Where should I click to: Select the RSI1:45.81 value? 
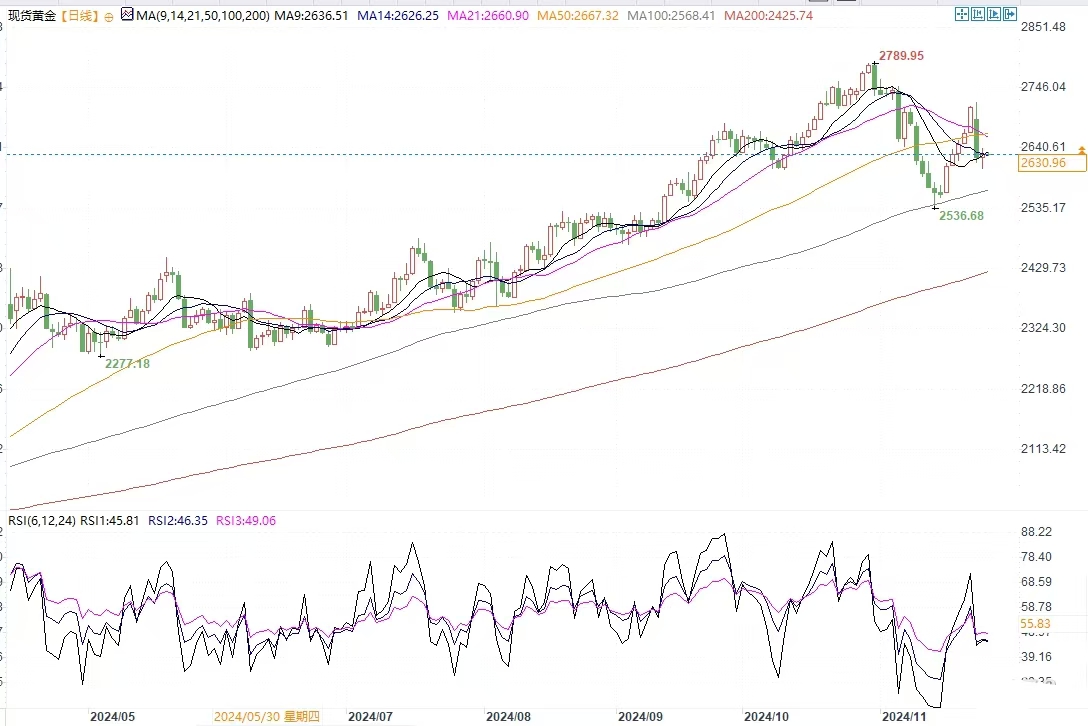pos(110,521)
